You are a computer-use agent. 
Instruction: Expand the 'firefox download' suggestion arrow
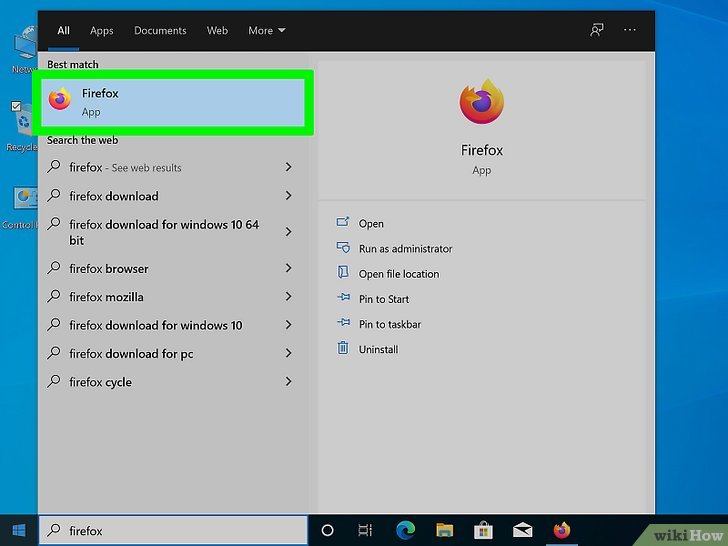[288, 196]
